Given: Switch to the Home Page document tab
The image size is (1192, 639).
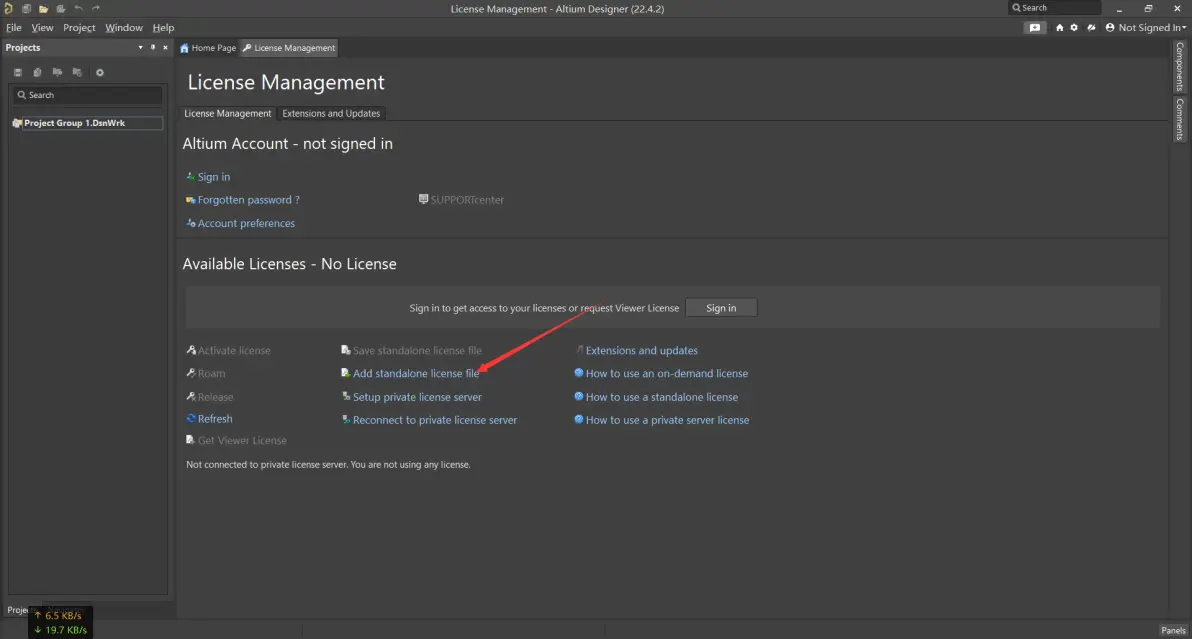Looking at the screenshot, I should 208,48.
